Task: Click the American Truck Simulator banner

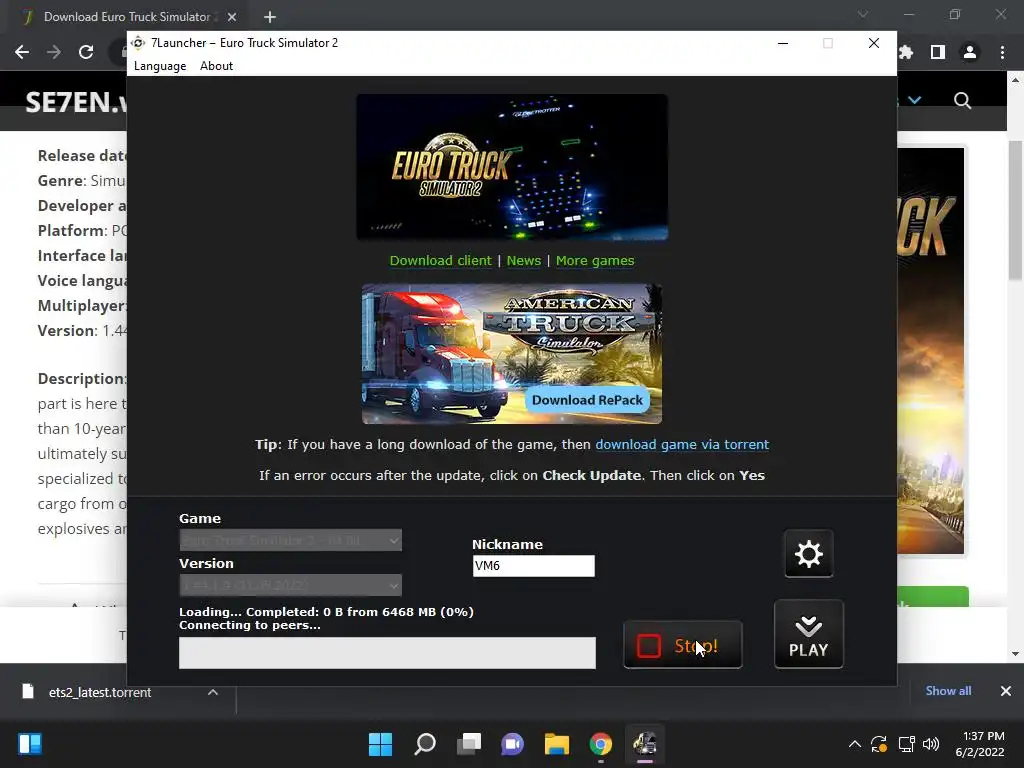Action: [512, 353]
